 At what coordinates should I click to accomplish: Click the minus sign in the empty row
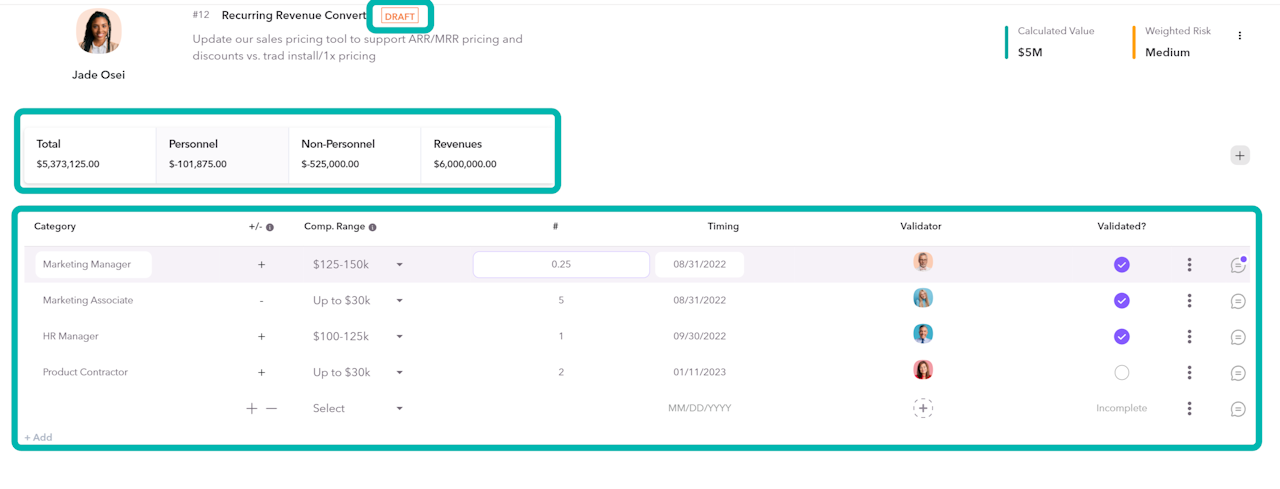[271, 408]
